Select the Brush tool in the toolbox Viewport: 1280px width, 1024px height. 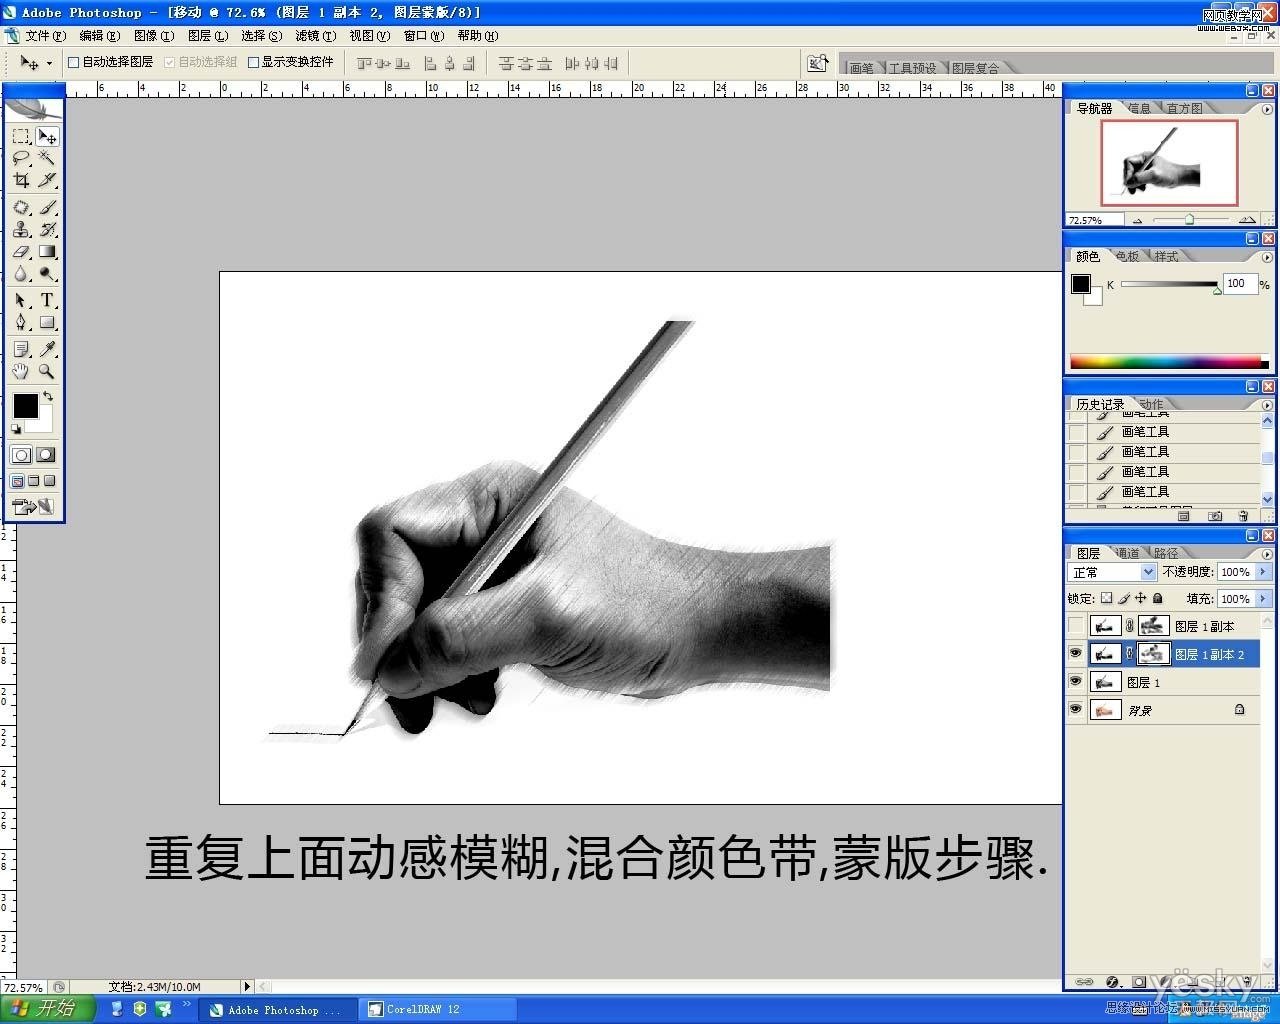[x=47, y=207]
